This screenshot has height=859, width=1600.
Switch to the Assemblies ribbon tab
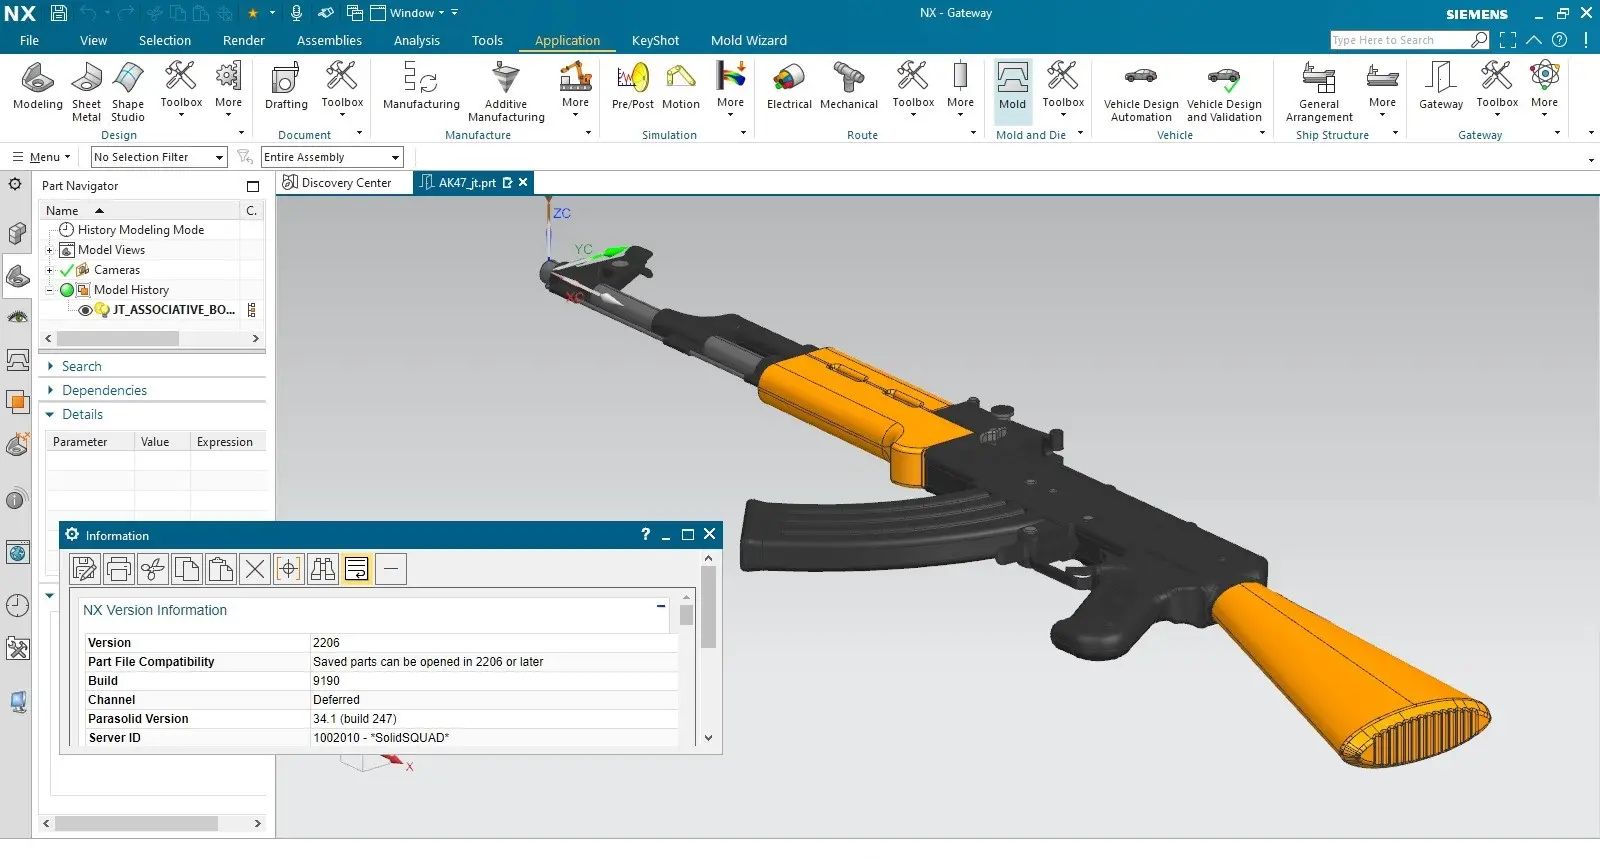(x=329, y=40)
